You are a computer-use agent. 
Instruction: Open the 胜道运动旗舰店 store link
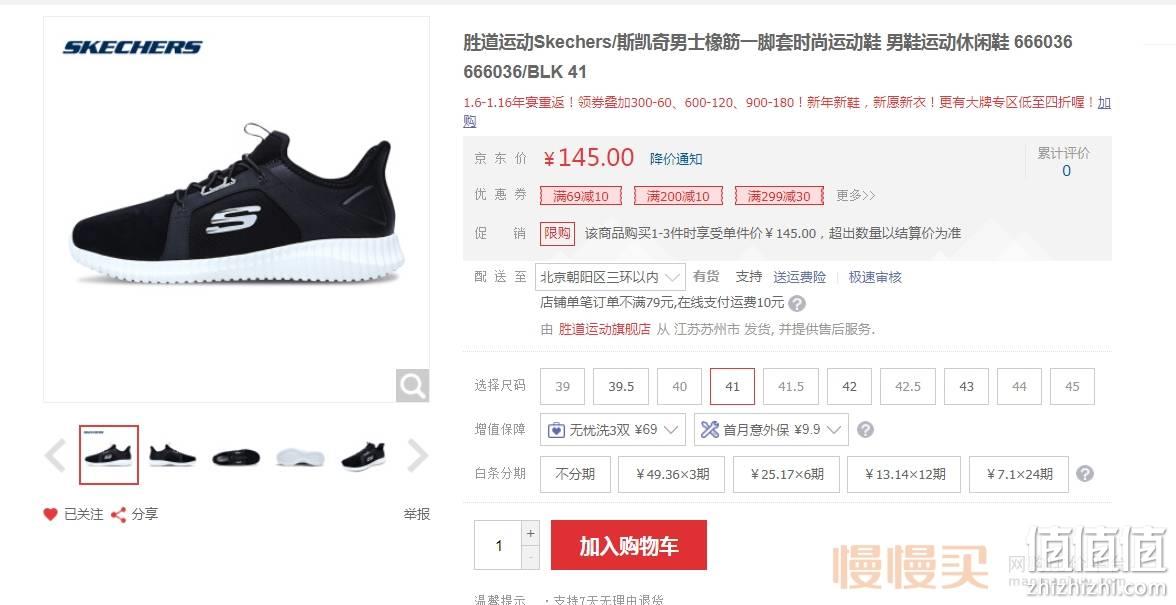[x=604, y=329]
